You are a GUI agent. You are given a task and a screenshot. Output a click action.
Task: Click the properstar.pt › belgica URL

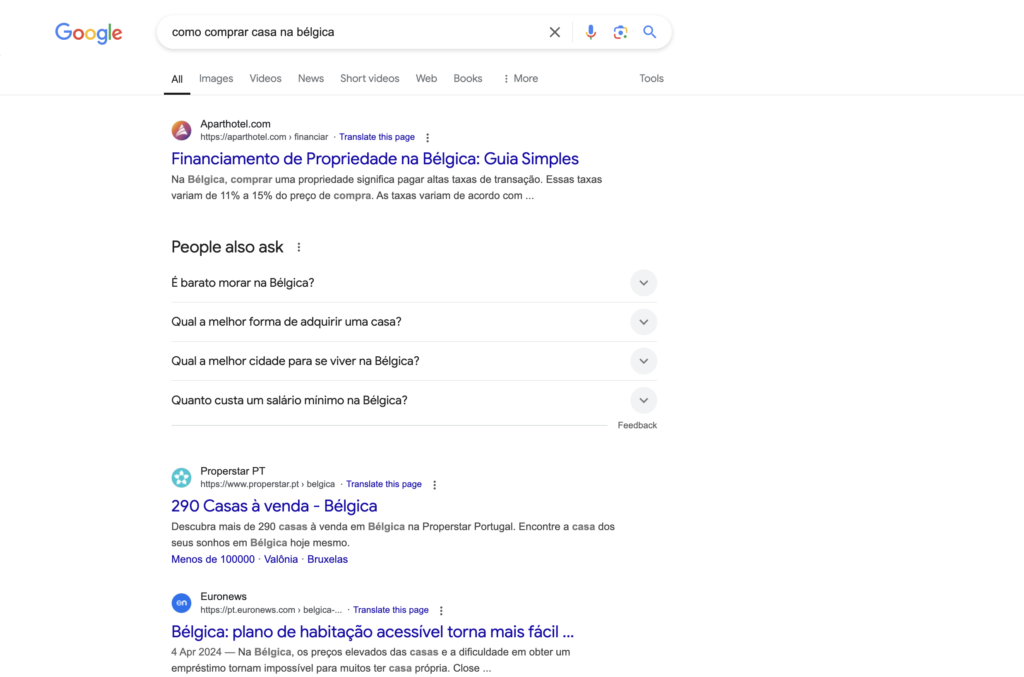tap(268, 484)
